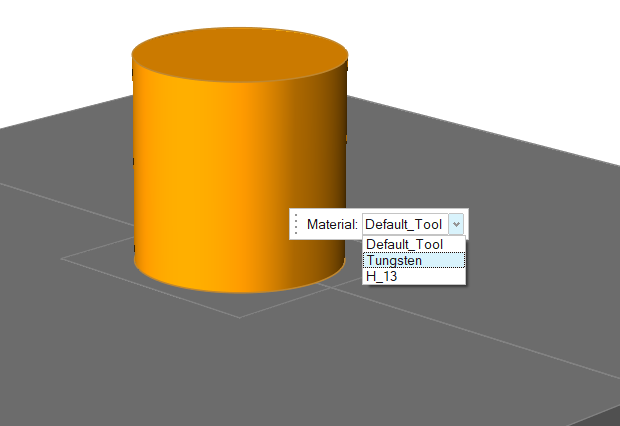Click the rectangle outline on the base plate

pyautogui.click(x=150, y=287)
